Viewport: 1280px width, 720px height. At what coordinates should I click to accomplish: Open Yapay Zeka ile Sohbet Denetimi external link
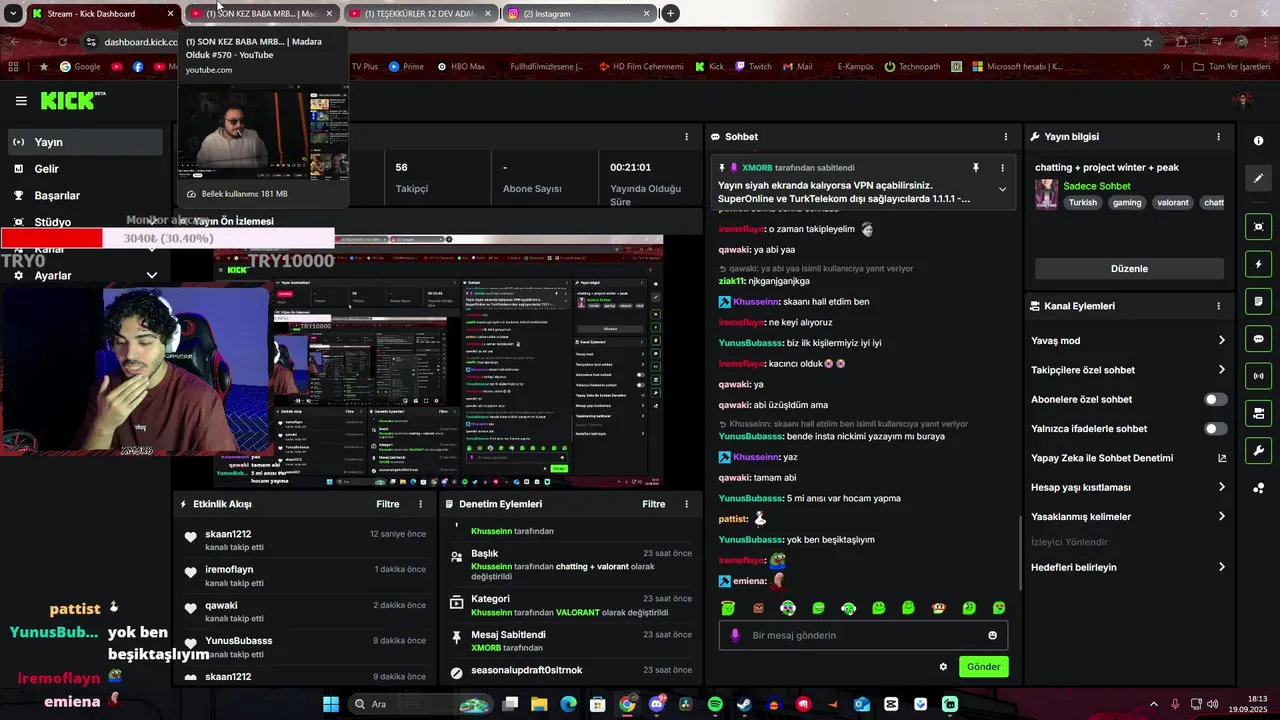tap(1222, 458)
